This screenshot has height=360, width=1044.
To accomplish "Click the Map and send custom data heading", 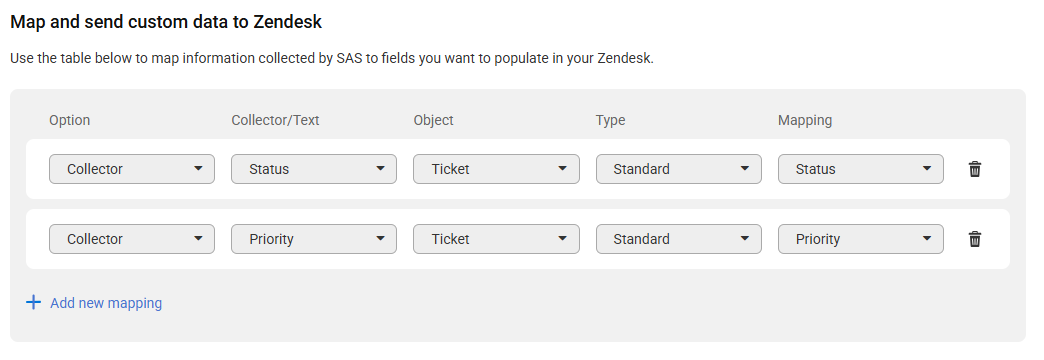I will [x=166, y=22].
